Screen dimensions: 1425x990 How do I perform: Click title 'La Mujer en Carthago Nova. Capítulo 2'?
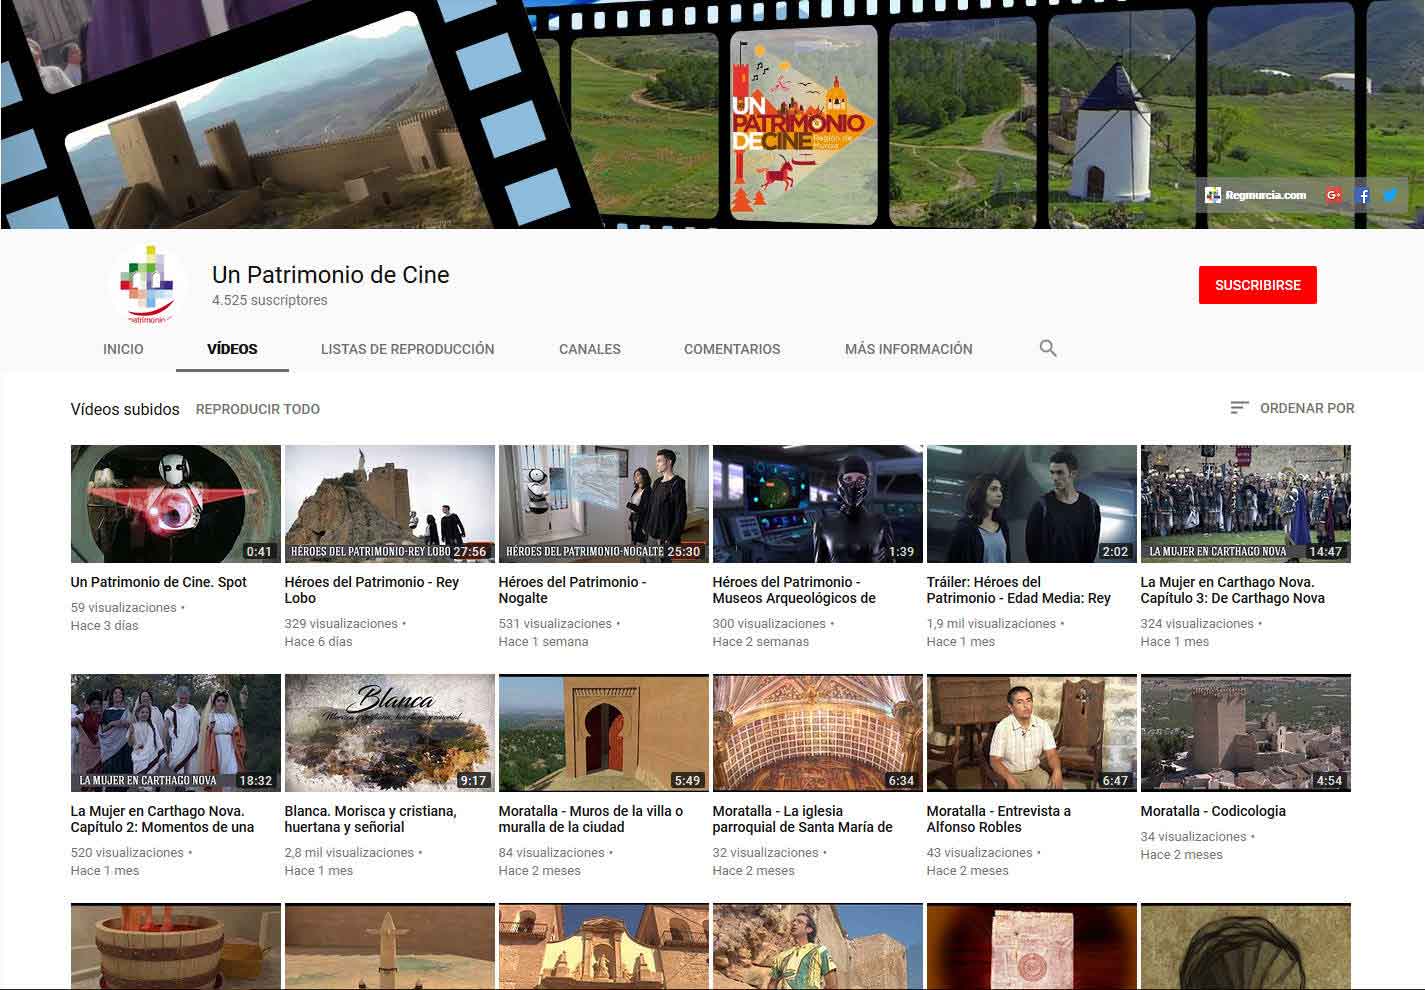click(163, 819)
